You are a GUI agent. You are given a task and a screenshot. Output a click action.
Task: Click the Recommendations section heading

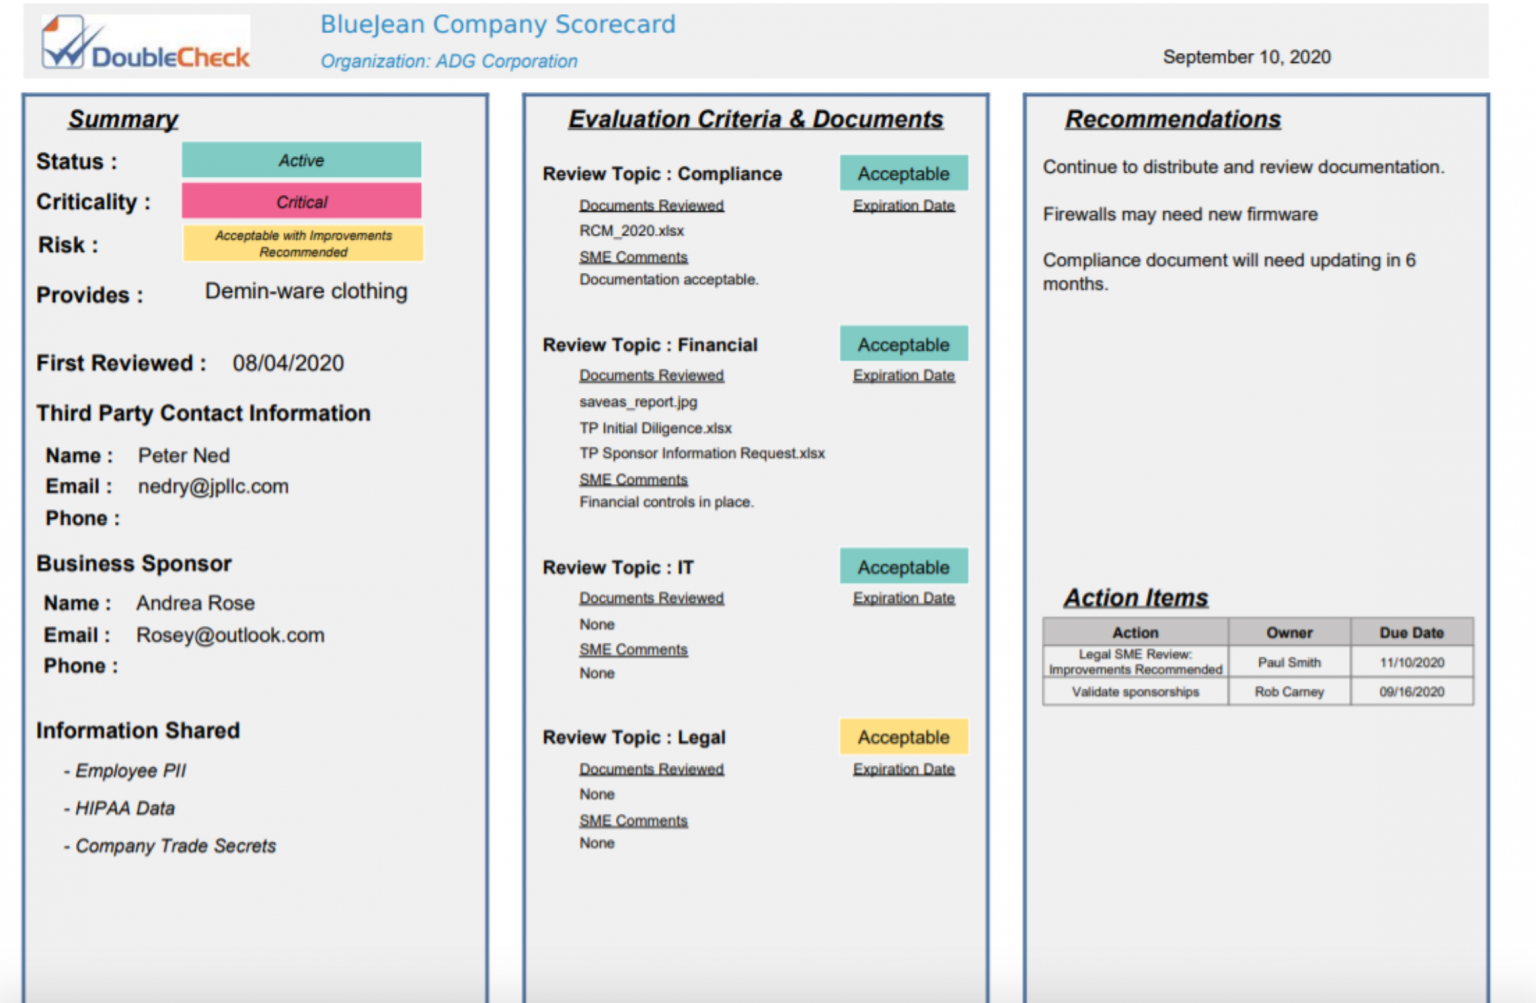[x=1172, y=119]
